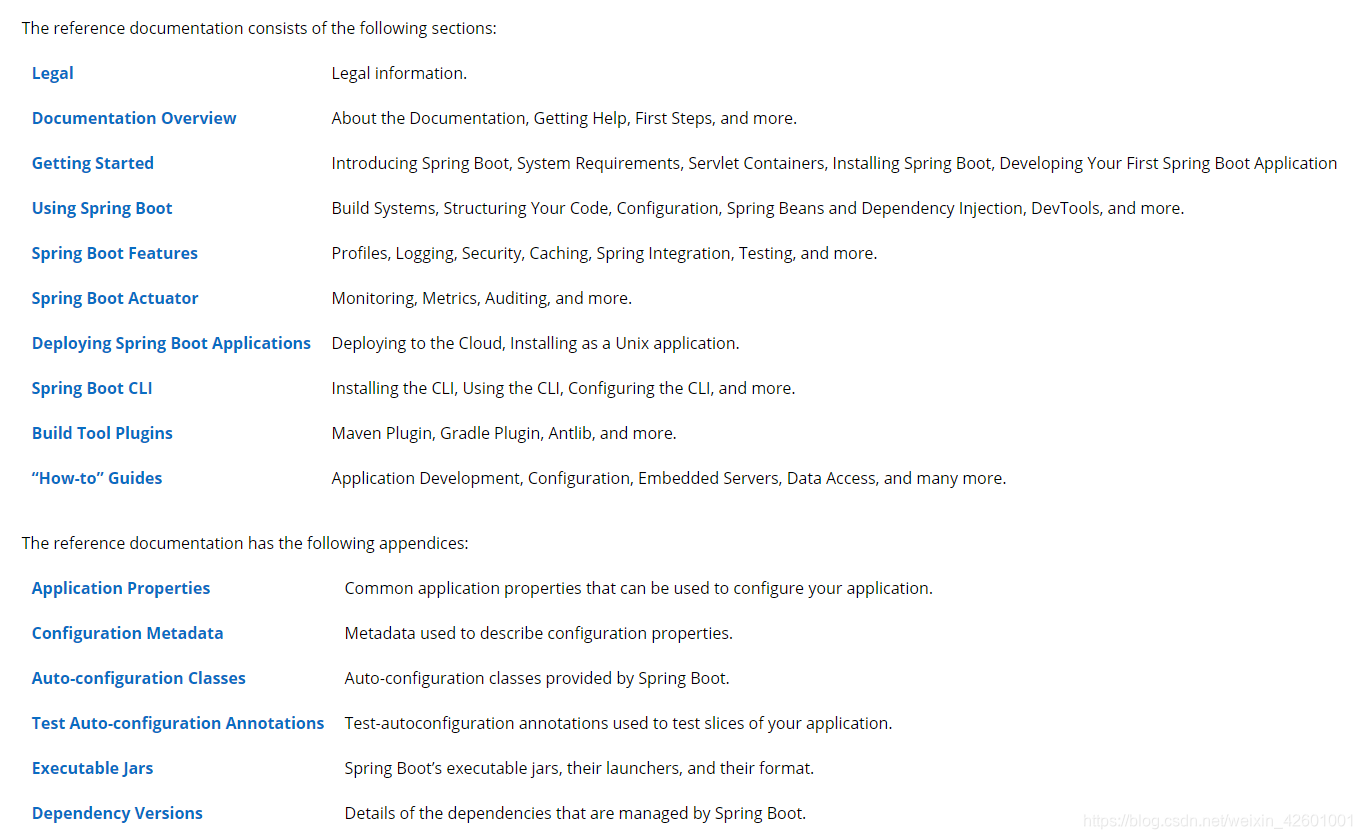The width and height of the screenshot is (1362, 839).
Task: Click text "Maven Plugin, Gradle Plugin, Antlib, and more."
Action: (504, 433)
